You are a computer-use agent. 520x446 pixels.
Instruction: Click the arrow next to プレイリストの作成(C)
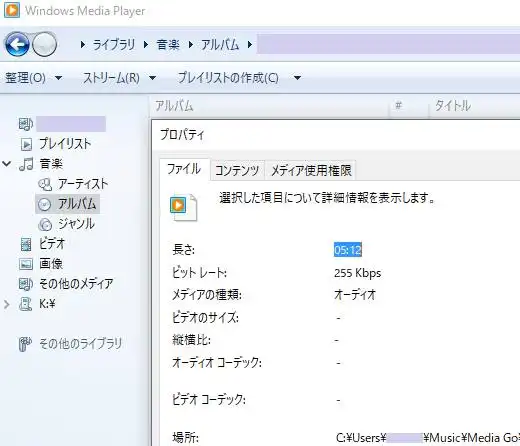coord(297,78)
